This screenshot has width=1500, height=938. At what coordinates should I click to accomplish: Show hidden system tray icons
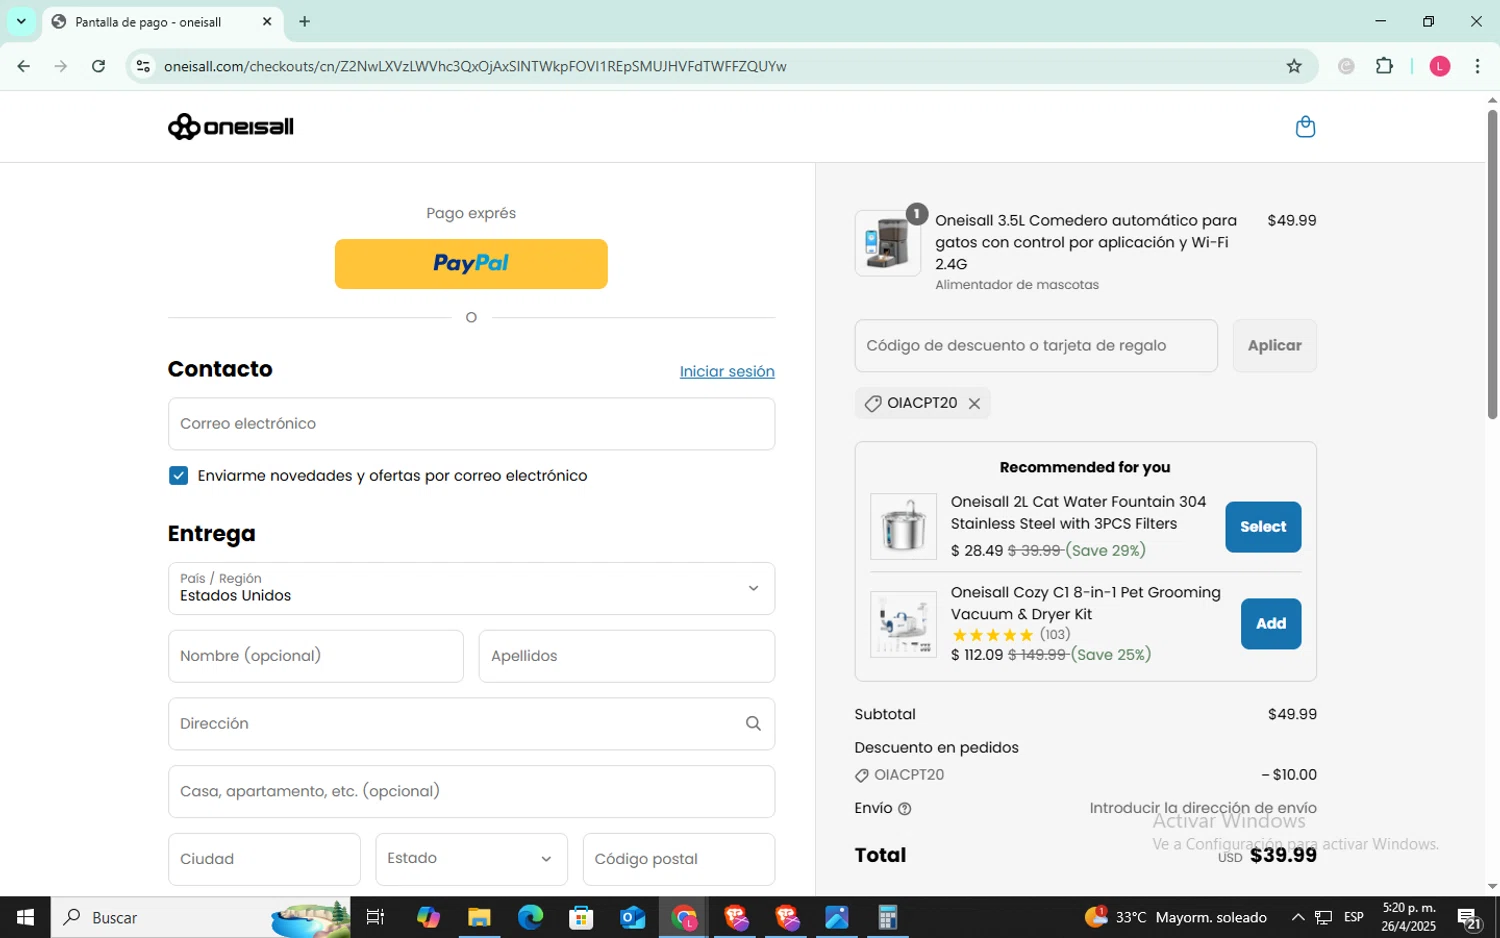[1297, 917]
